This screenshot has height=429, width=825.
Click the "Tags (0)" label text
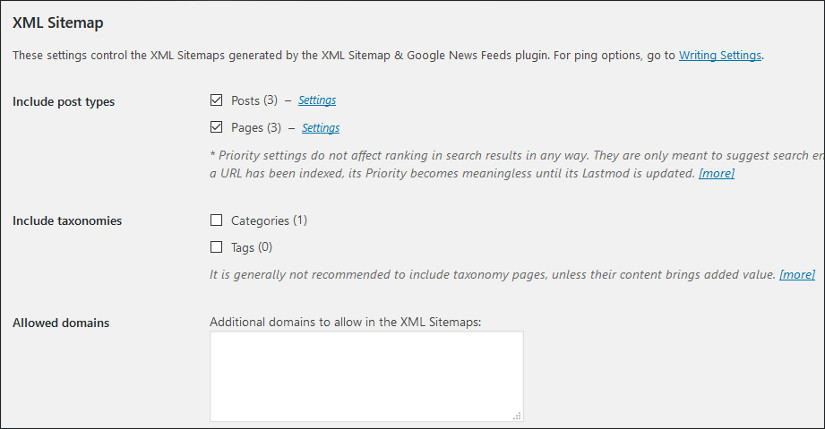coord(251,247)
